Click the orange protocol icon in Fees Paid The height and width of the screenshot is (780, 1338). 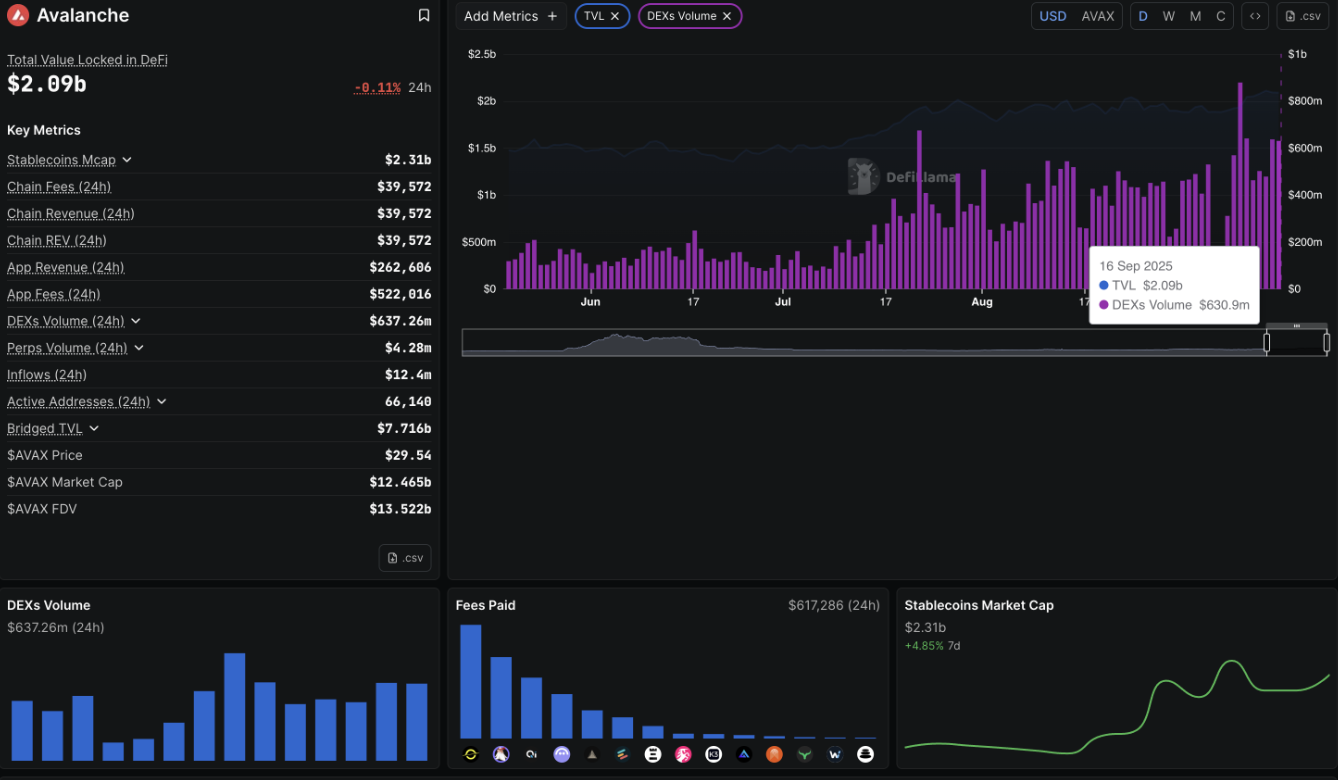point(774,754)
